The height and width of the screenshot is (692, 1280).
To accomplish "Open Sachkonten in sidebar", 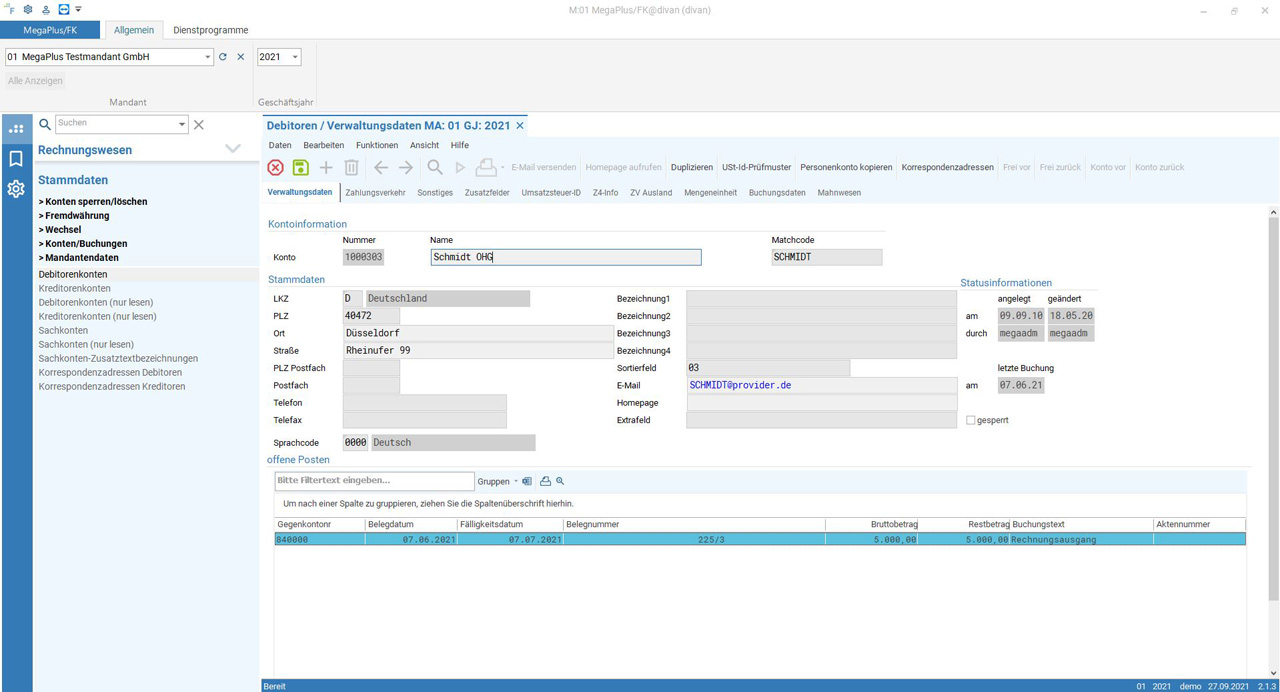I will click(x=63, y=330).
